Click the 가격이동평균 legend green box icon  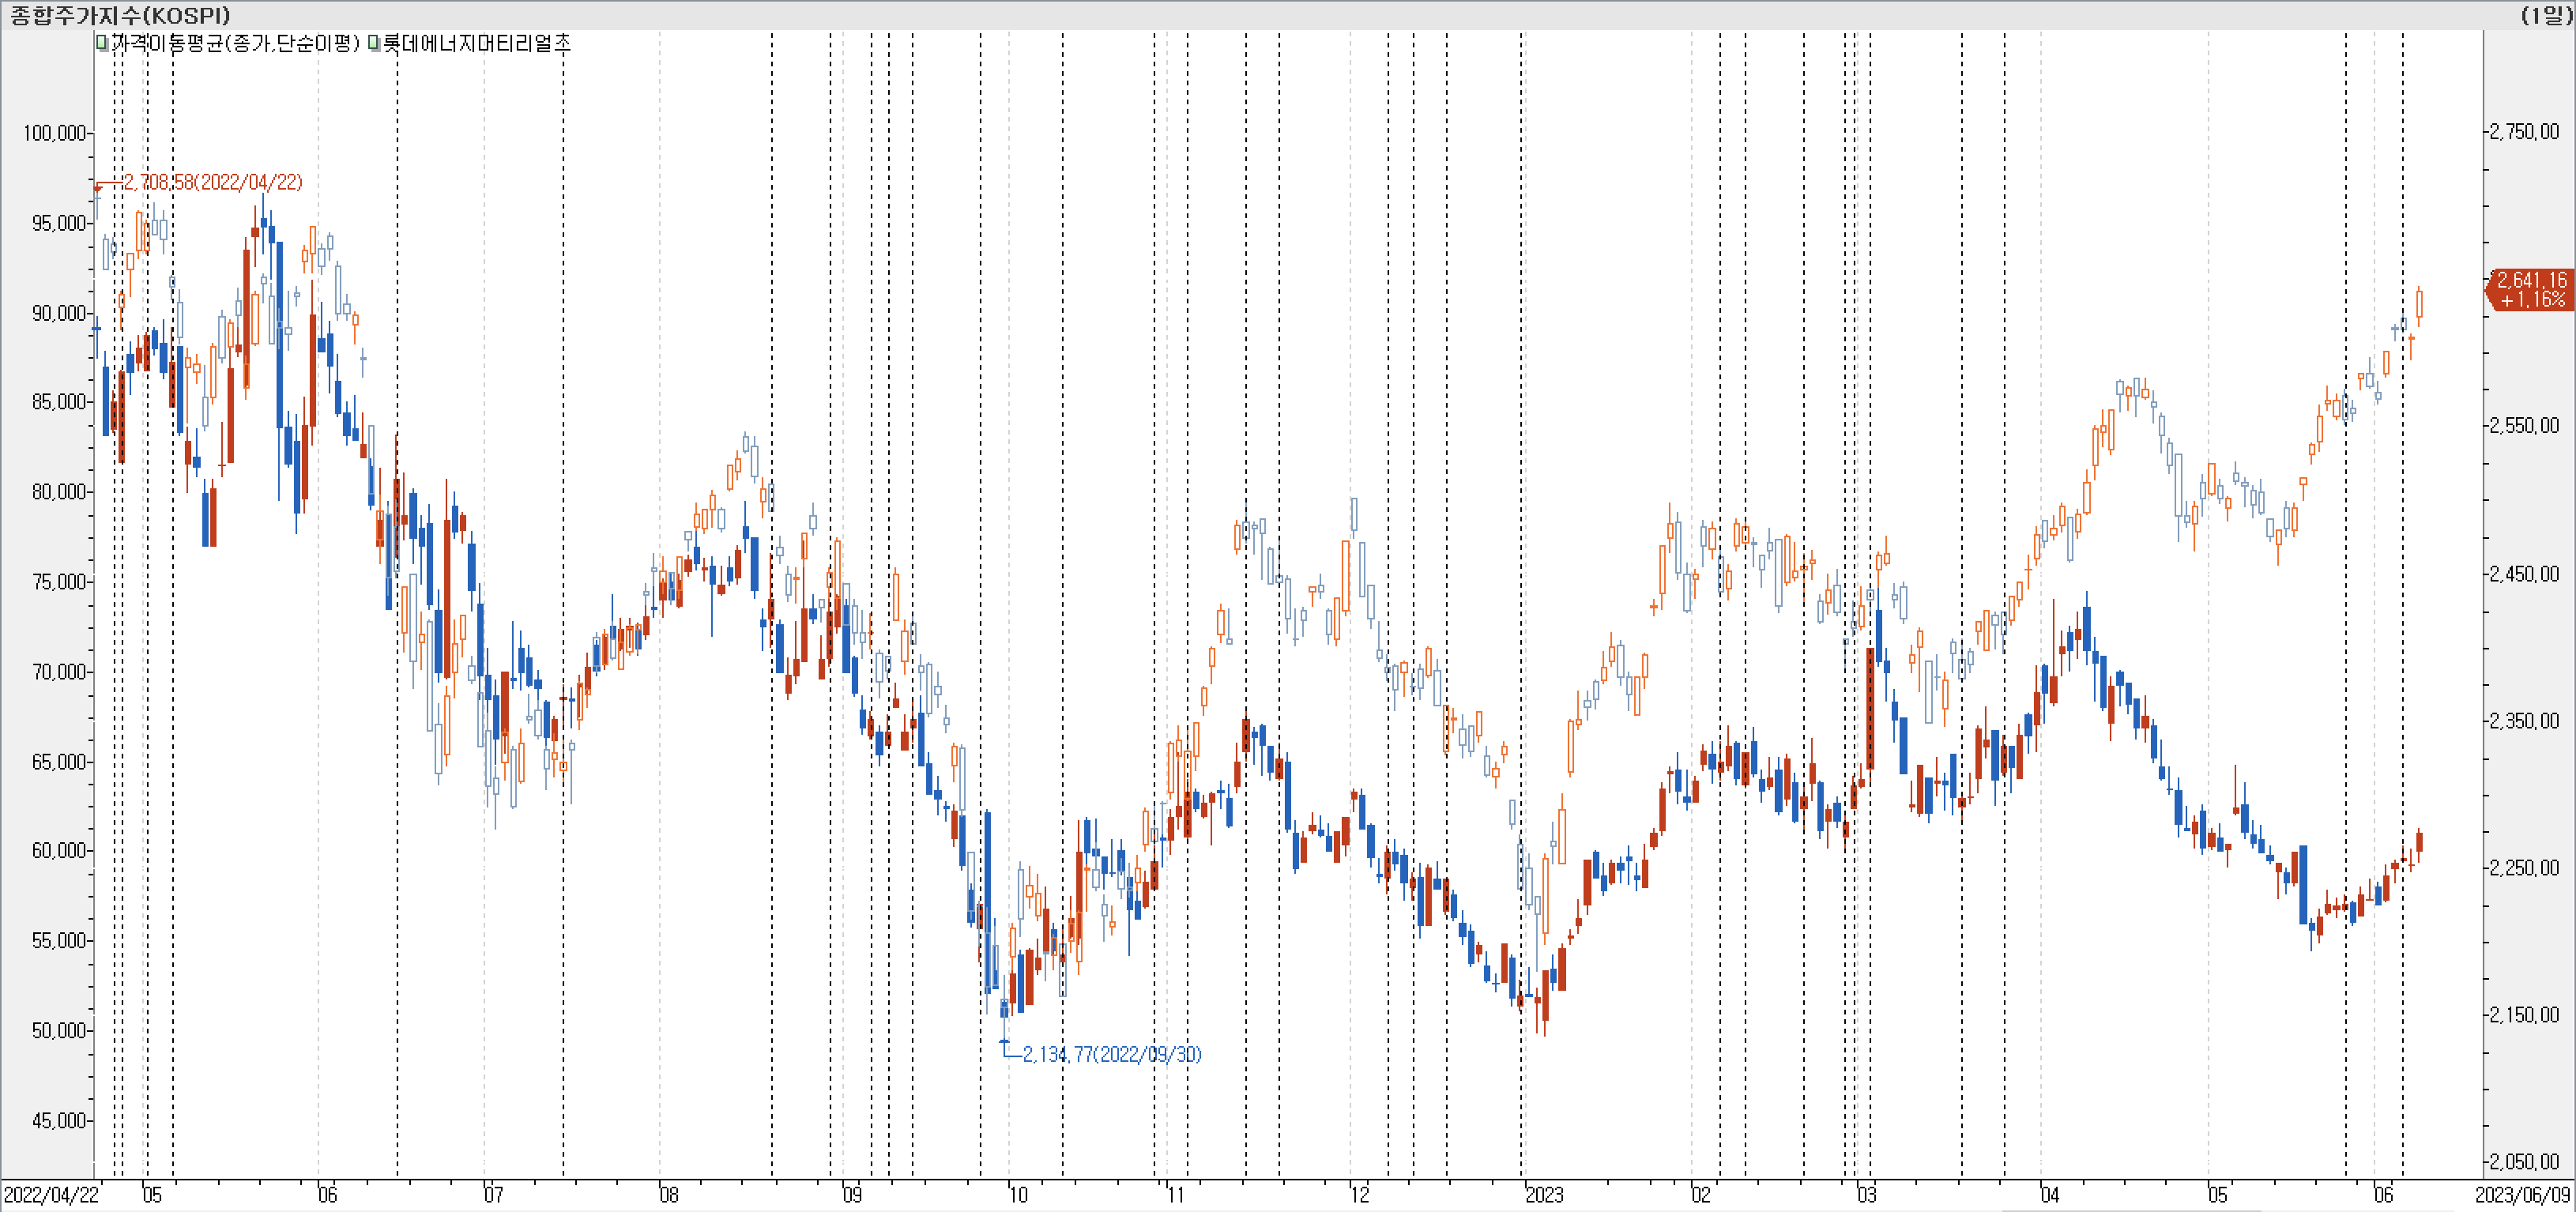(102, 43)
